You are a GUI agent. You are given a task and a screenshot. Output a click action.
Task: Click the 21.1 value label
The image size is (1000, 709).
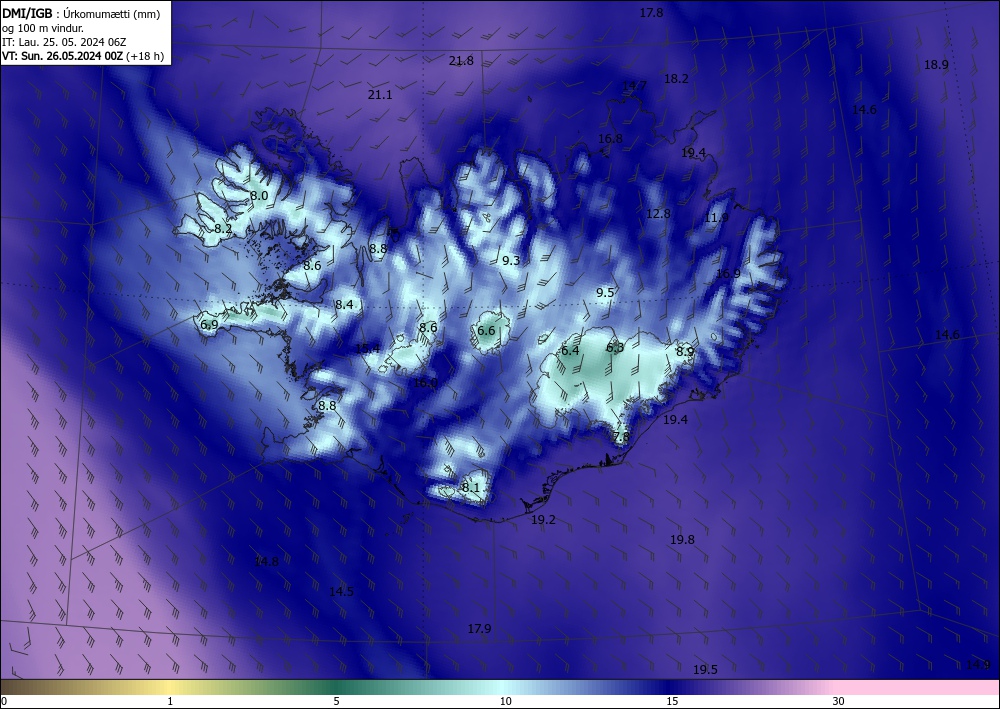380,94
